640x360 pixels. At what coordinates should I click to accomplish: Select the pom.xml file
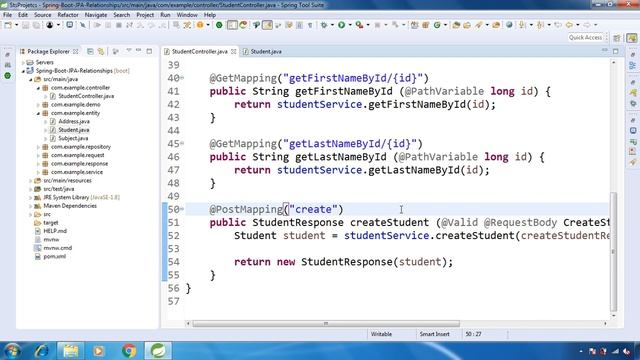click(54, 256)
